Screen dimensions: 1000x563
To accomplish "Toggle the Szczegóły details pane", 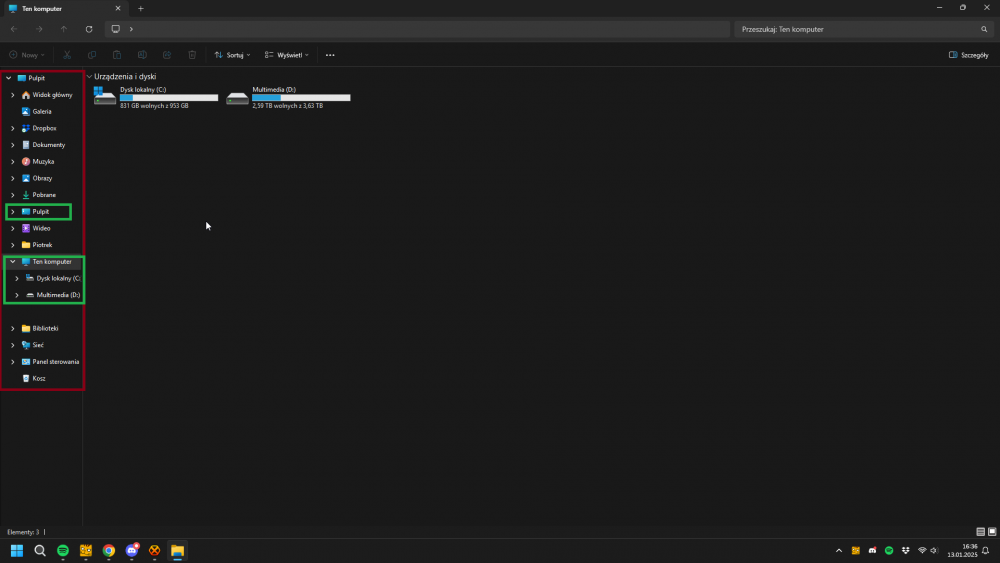I will [x=968, y=55].
